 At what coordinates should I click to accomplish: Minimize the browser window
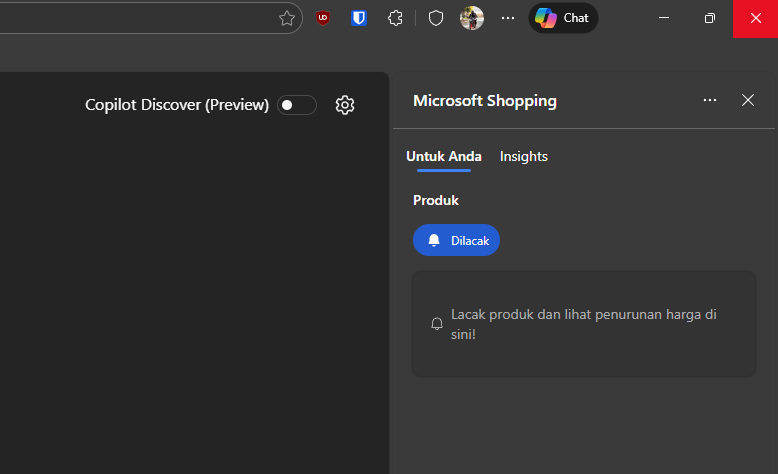[x=664, y=18]
